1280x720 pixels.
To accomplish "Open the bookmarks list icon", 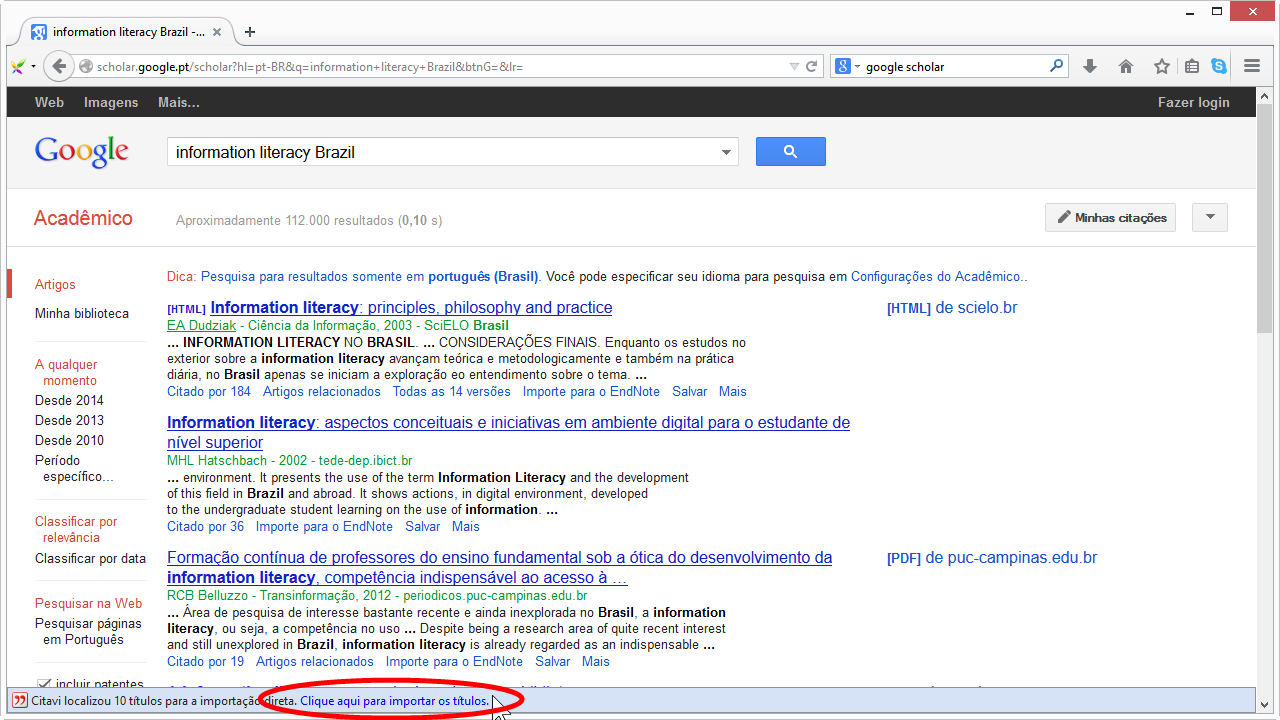I will click(1191, 67).
